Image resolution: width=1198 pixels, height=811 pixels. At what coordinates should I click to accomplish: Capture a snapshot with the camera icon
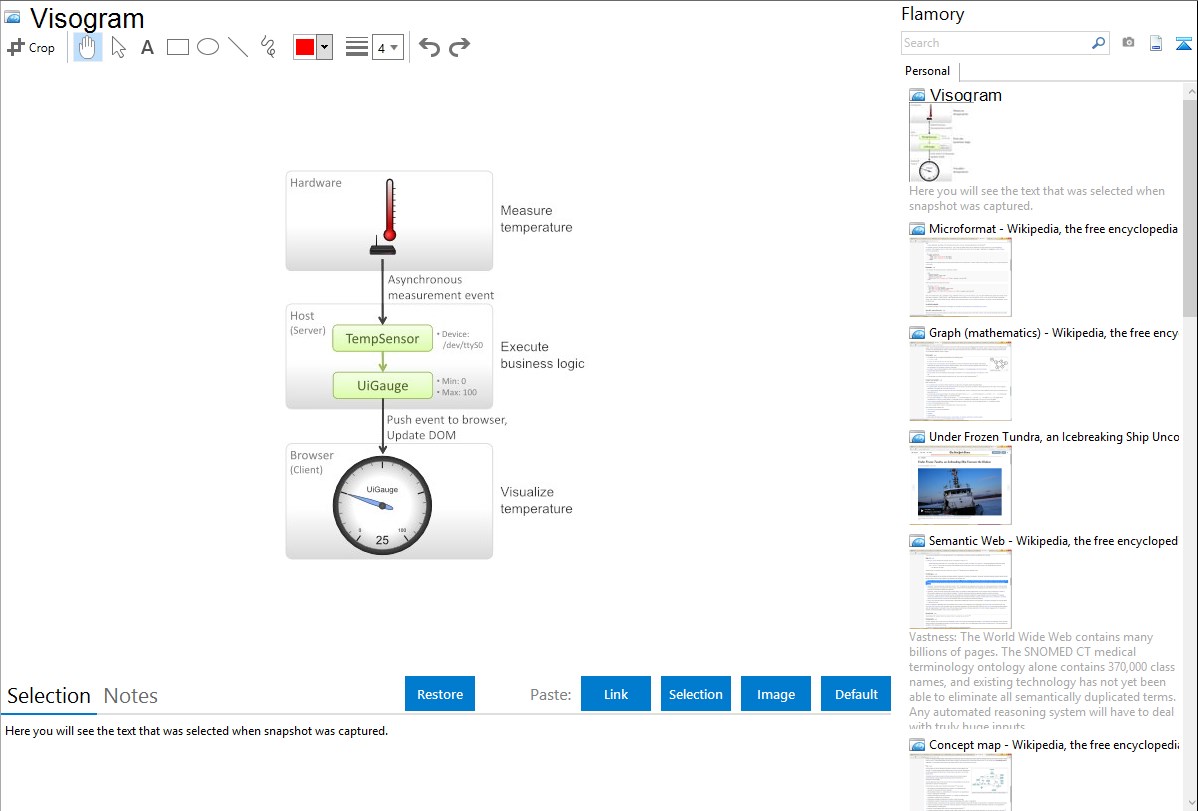click(1128, 43)
